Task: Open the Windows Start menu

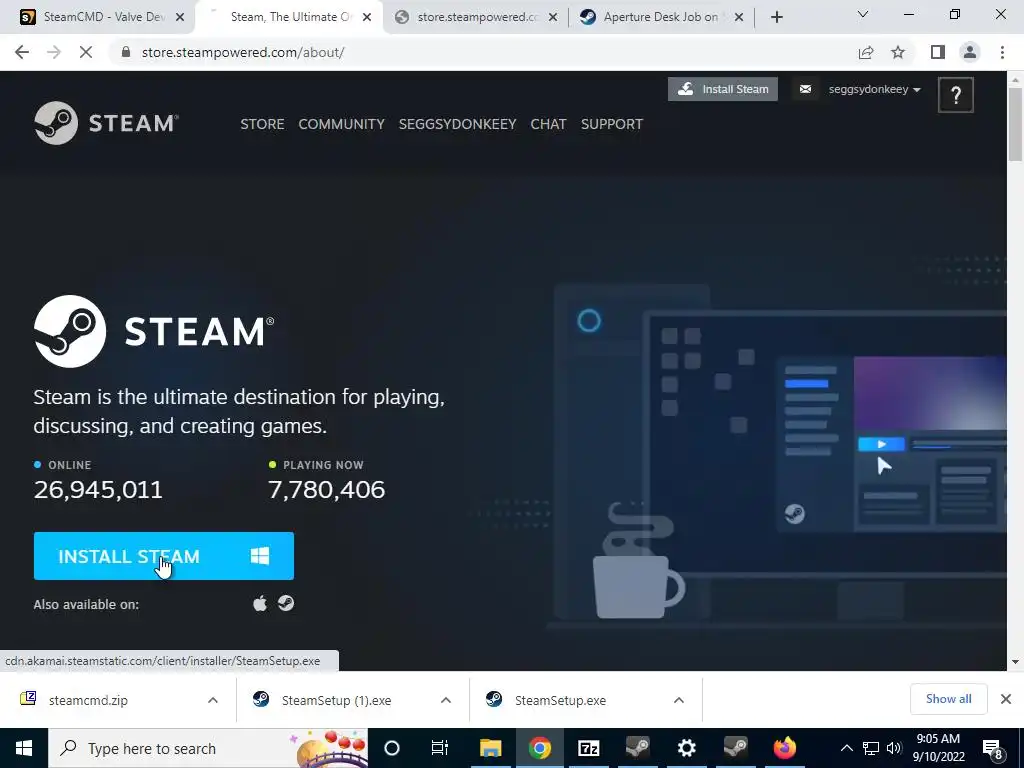Action: click(24, 748)
